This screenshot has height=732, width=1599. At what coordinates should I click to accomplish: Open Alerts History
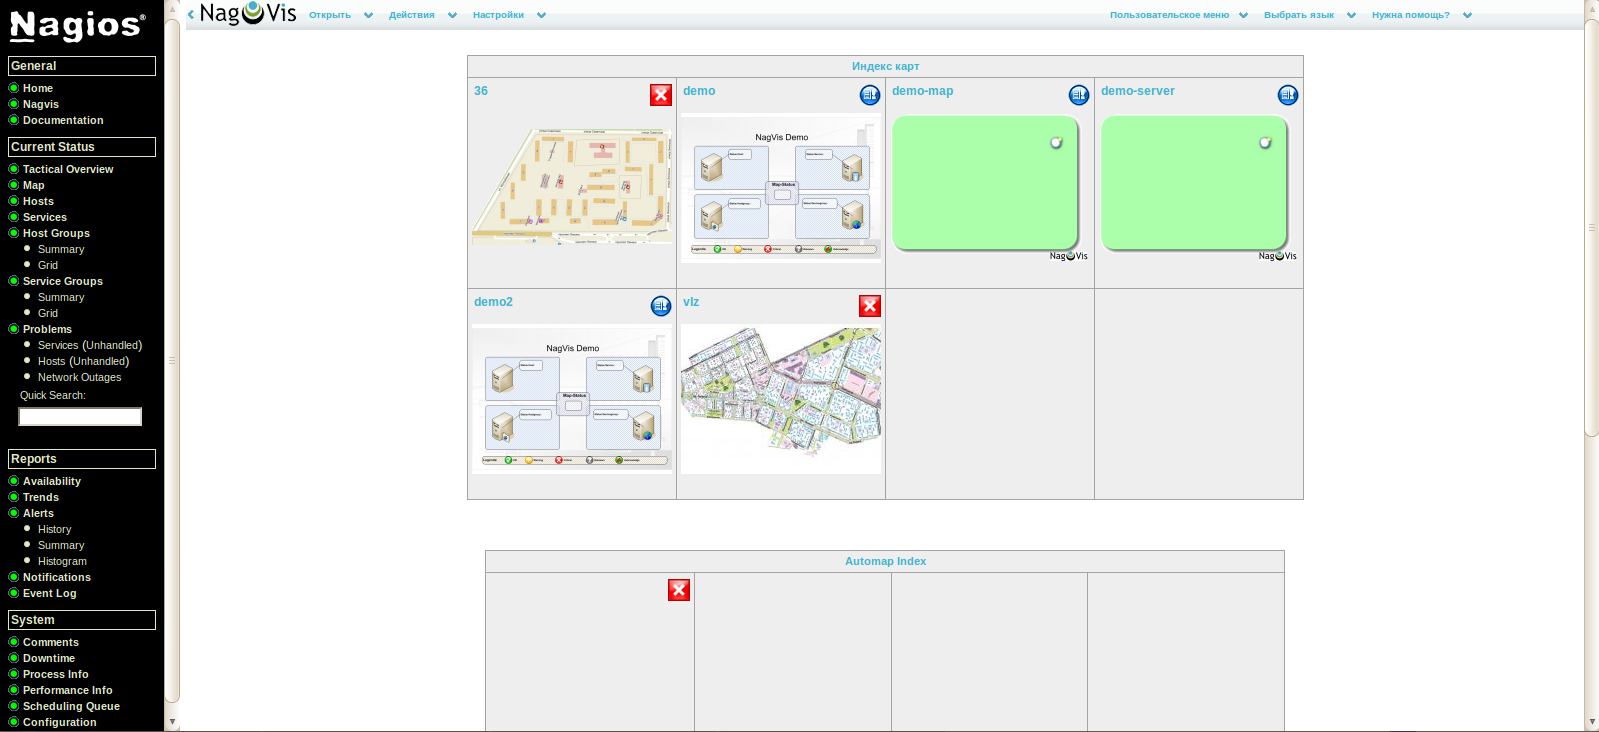click(x=55, y=529)
